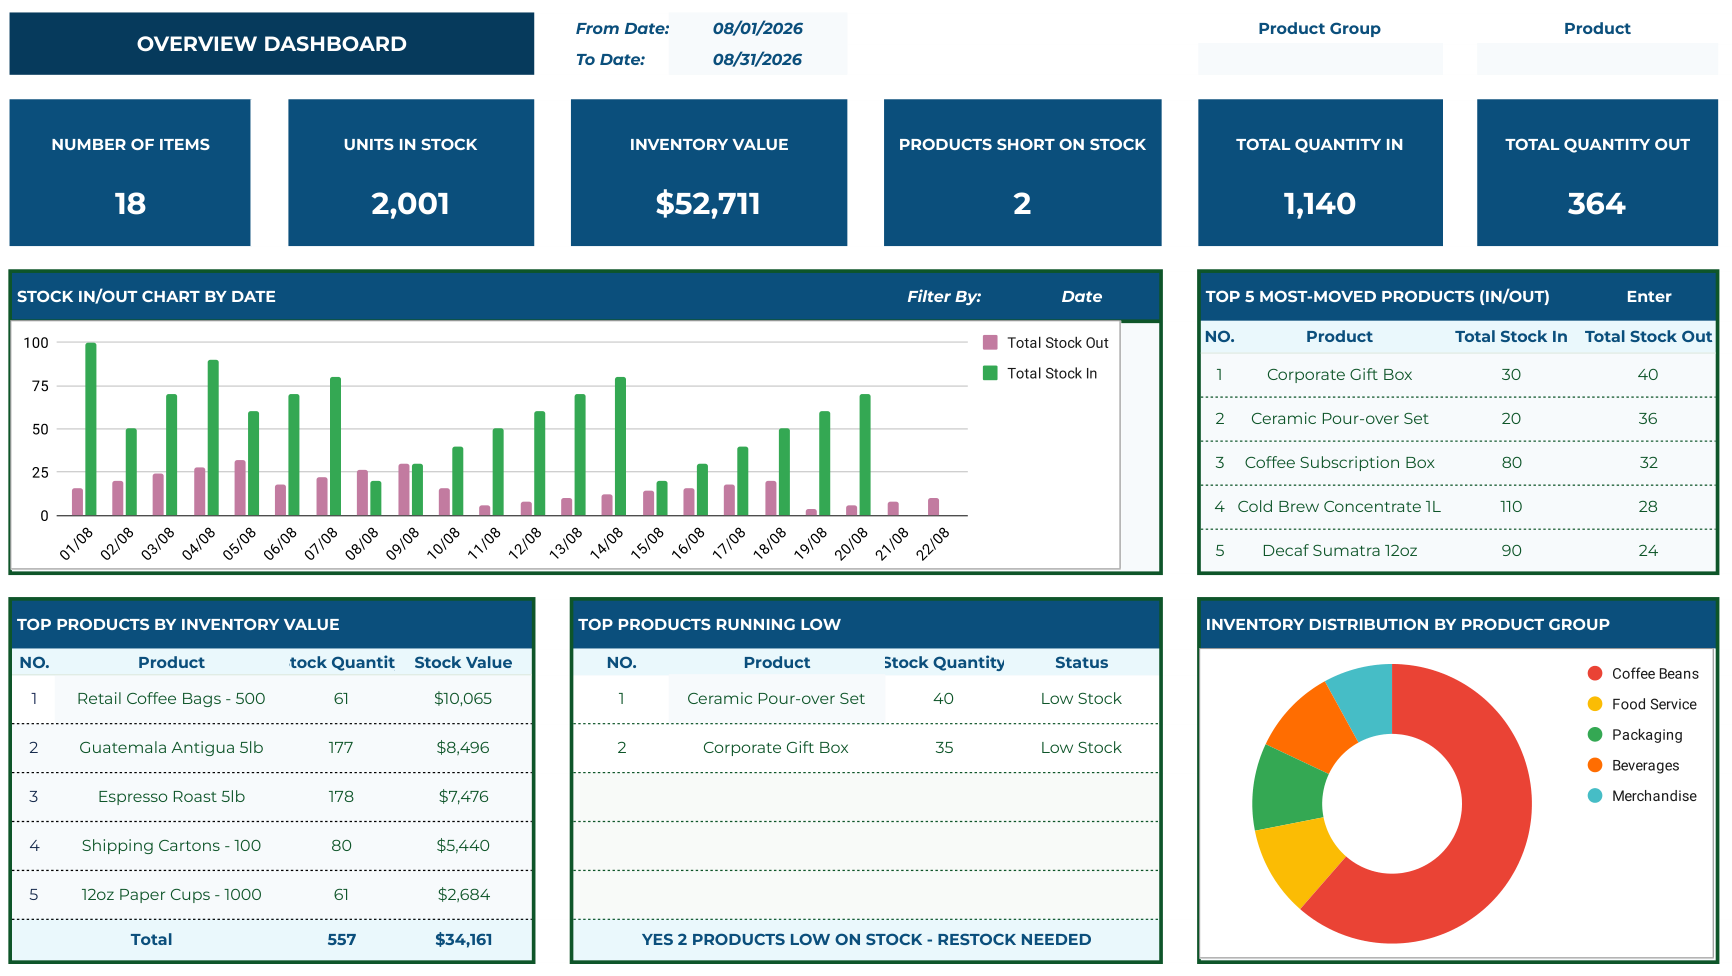Click the Stock Value column header

point(463,663)
